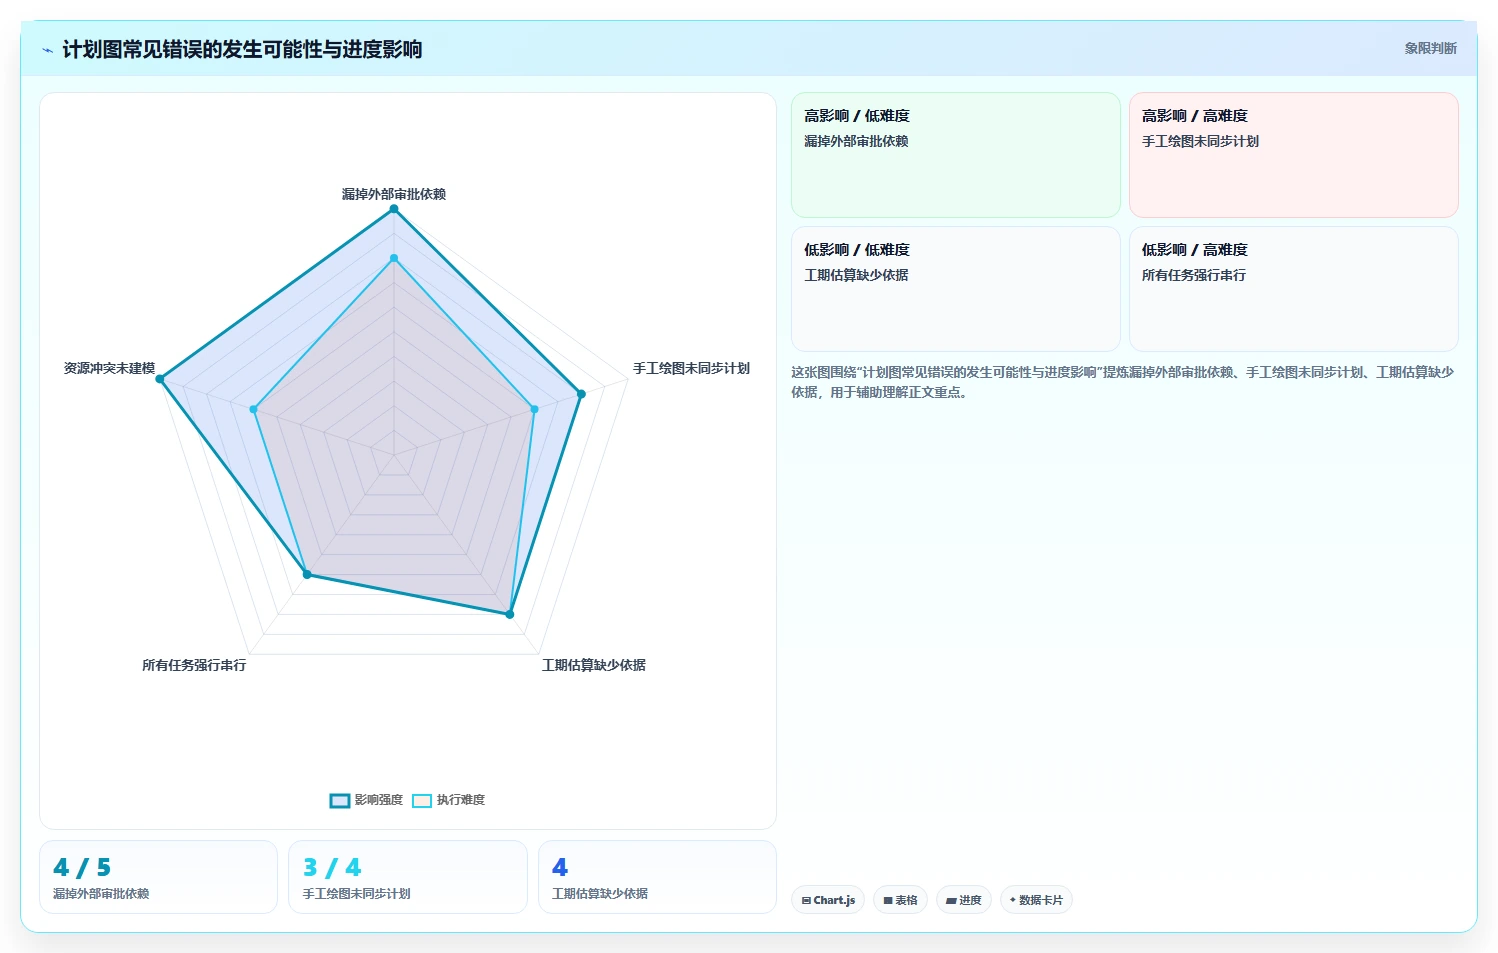Image resolution: width=1498 pixels, height=953 pixels.
Task: Select the 进度 tag
Action: pos(964,900)
